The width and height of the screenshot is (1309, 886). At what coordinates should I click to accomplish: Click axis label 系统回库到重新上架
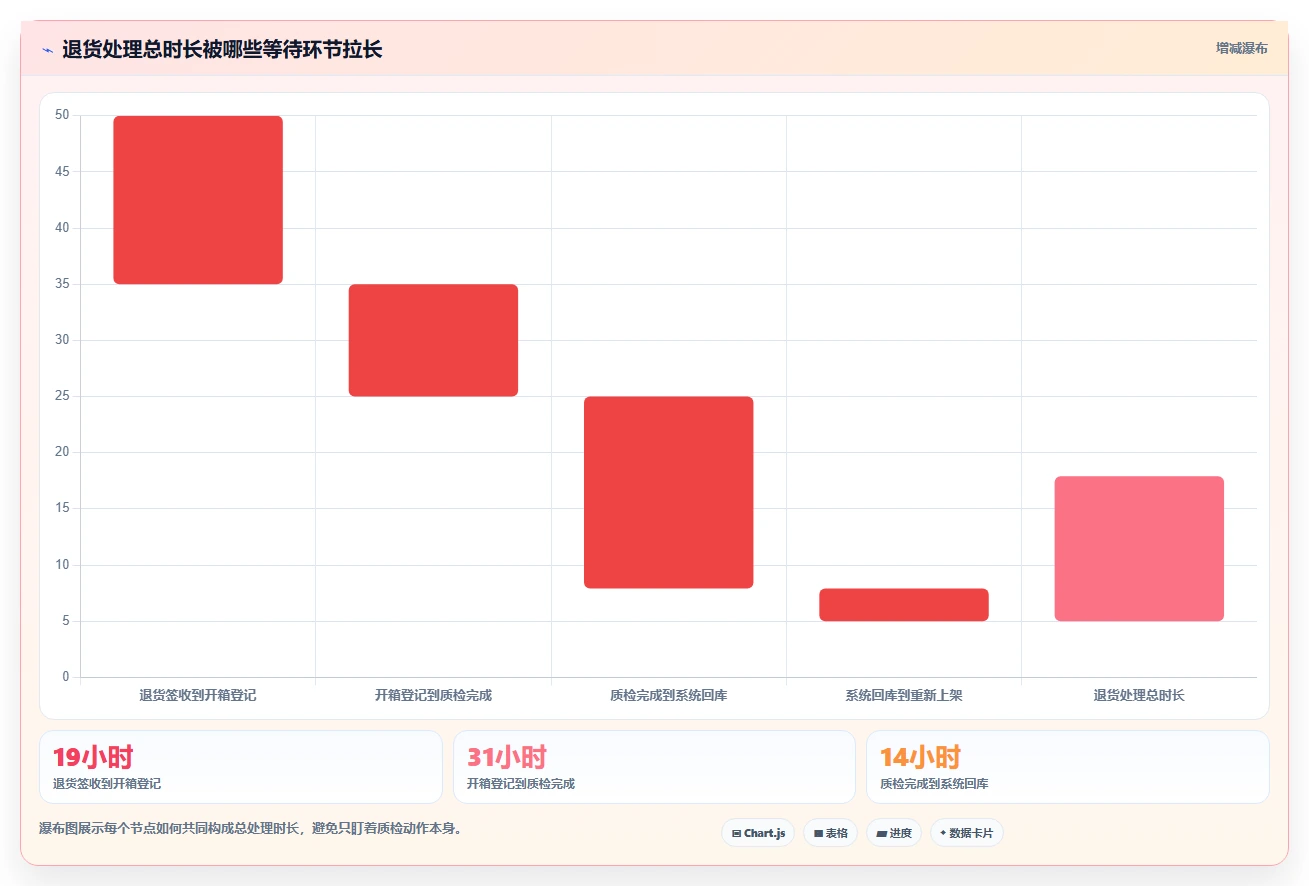pyautogui.click(x=904, y=695)
